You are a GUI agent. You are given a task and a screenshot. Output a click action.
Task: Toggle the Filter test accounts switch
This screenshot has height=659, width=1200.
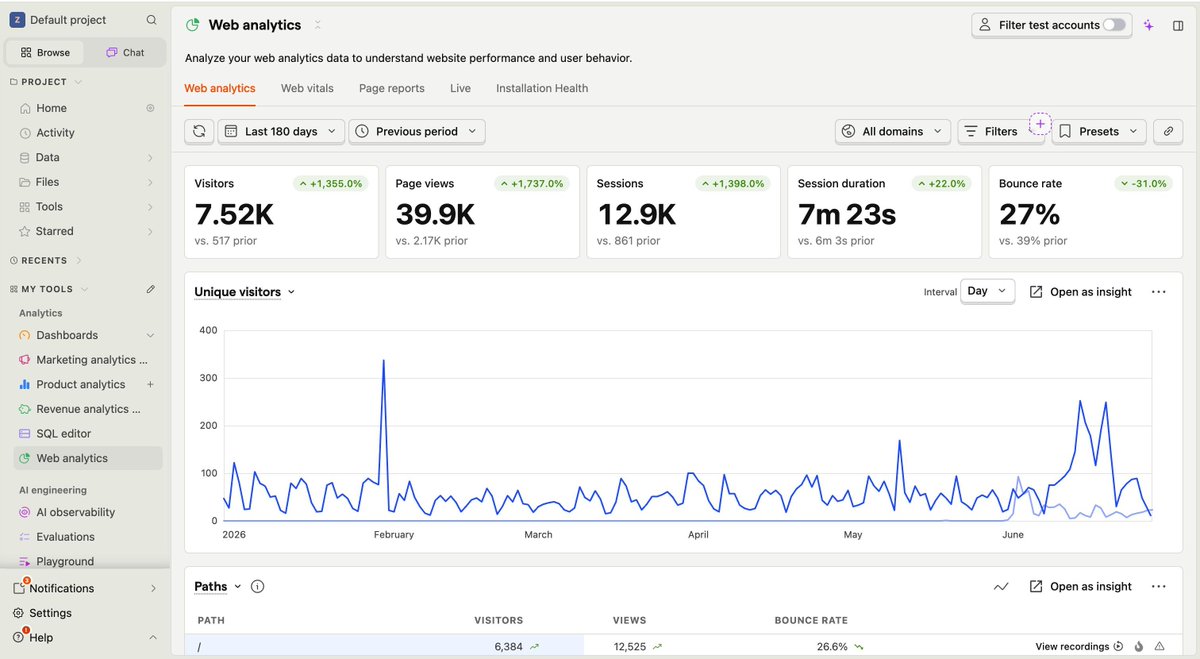click(x=1114, y=25)
